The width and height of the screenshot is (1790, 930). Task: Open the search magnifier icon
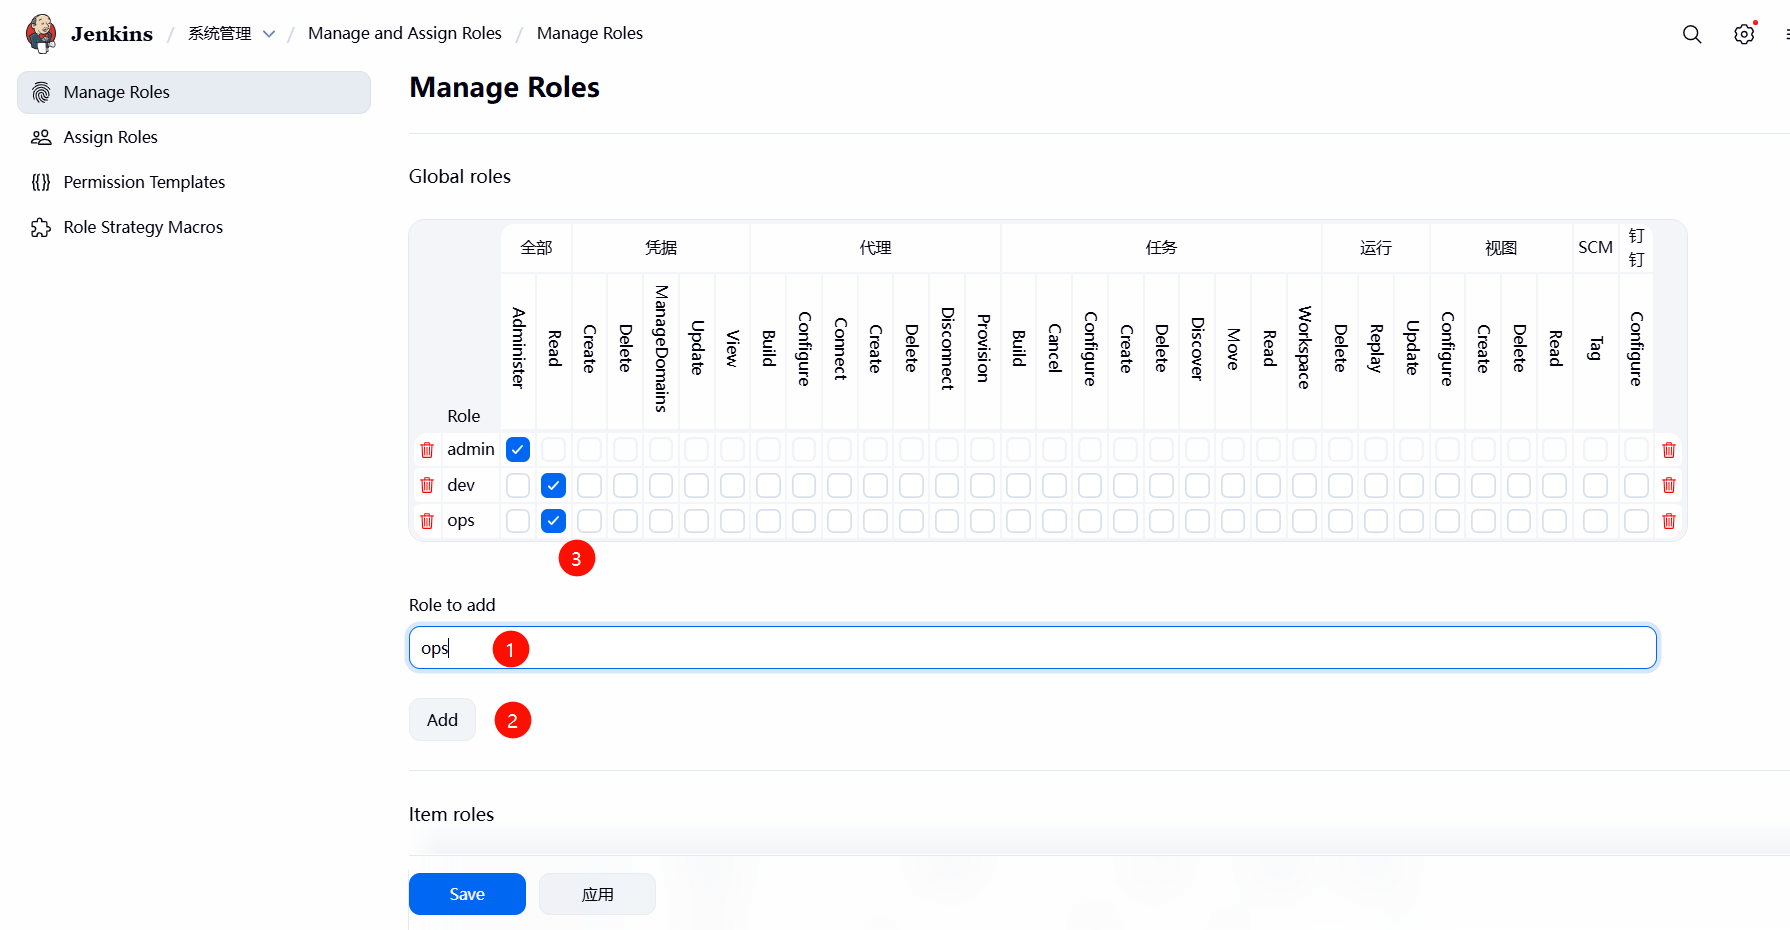[x=1691, y=34]
